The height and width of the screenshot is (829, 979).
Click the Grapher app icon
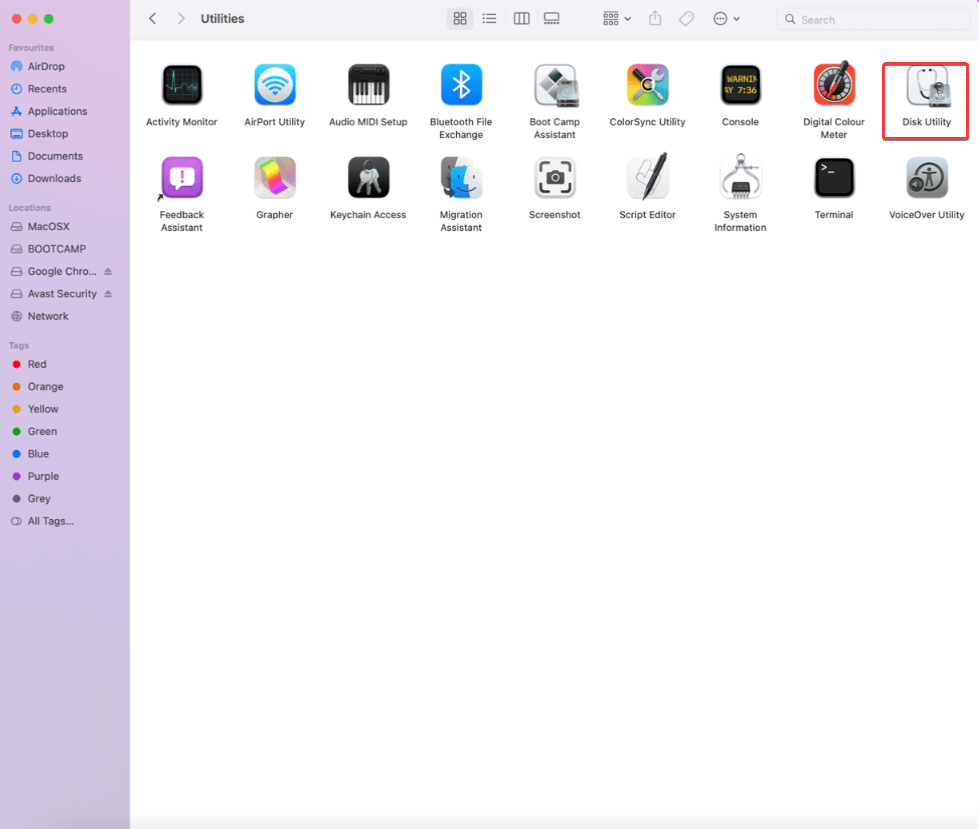pos(275,178)
